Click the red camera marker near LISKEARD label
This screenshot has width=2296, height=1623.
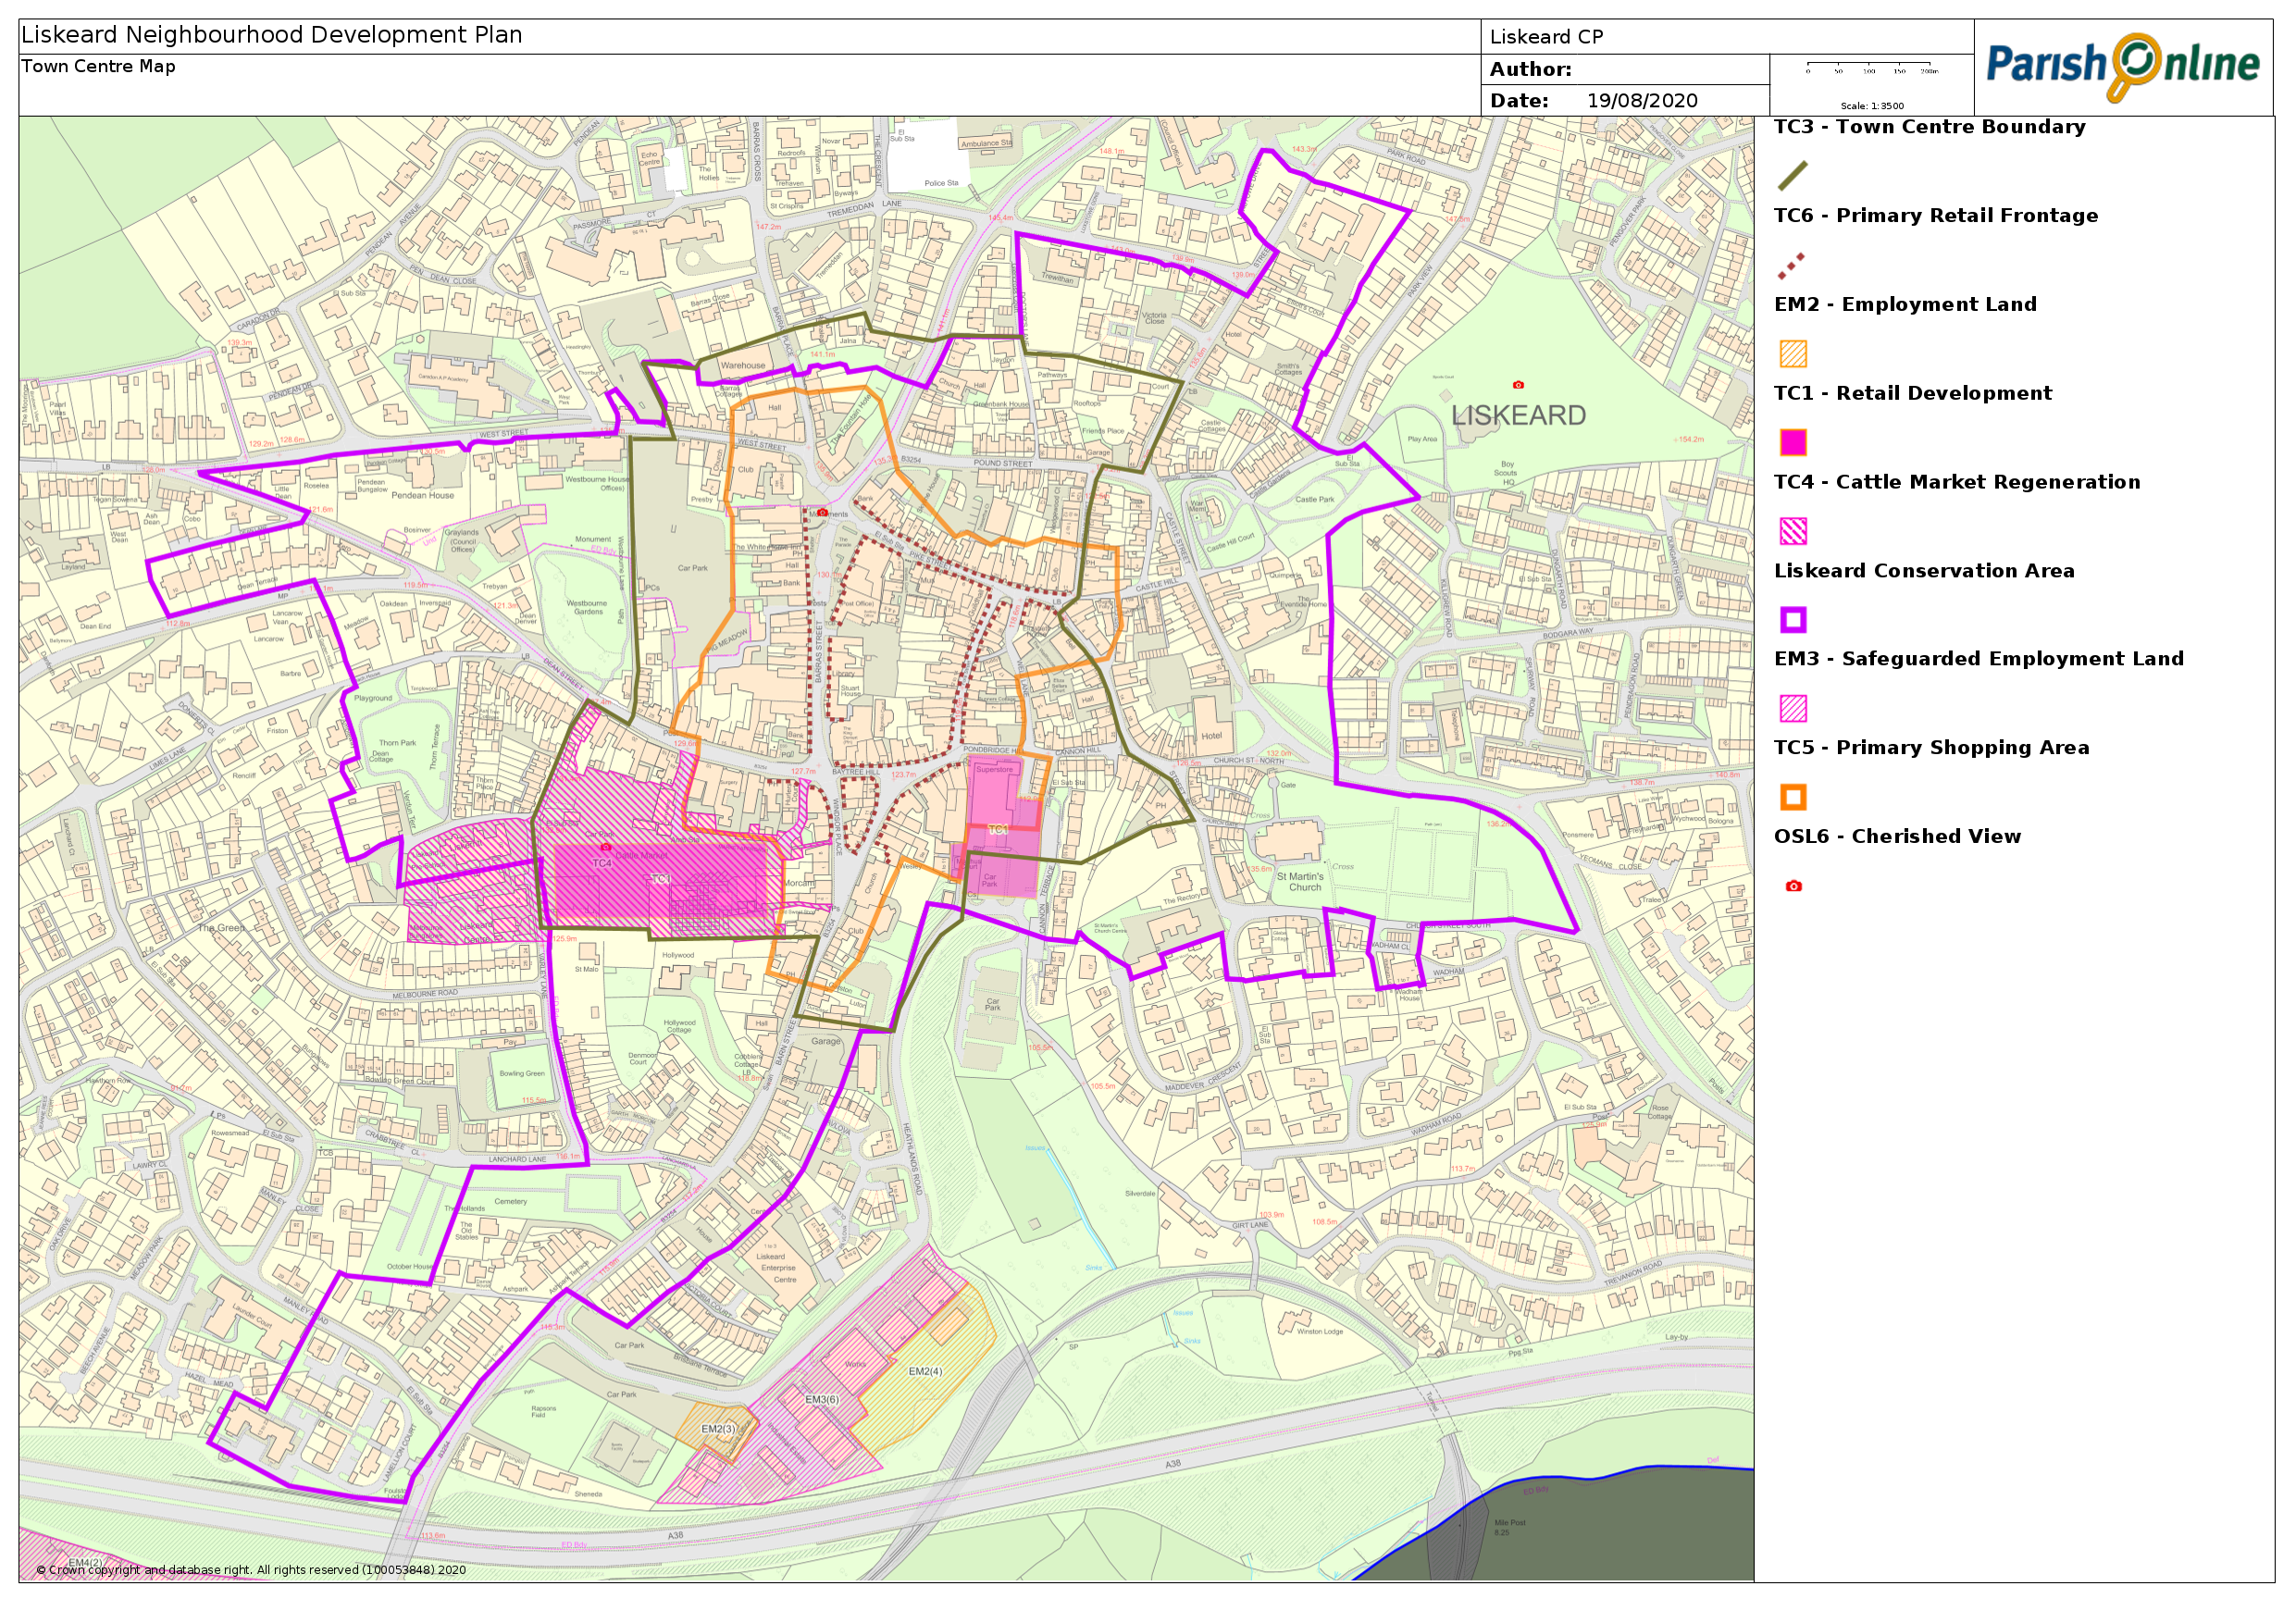coord(1518,385)
